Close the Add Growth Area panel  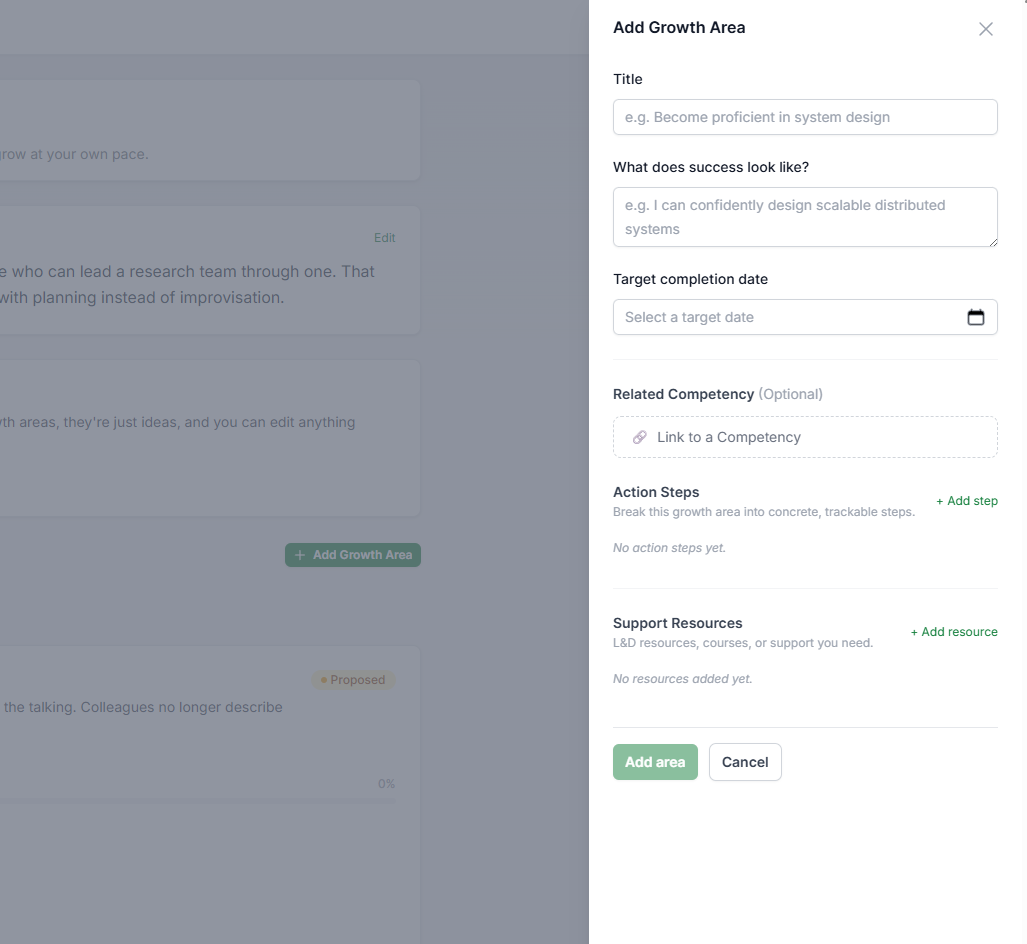click(986, 29)
